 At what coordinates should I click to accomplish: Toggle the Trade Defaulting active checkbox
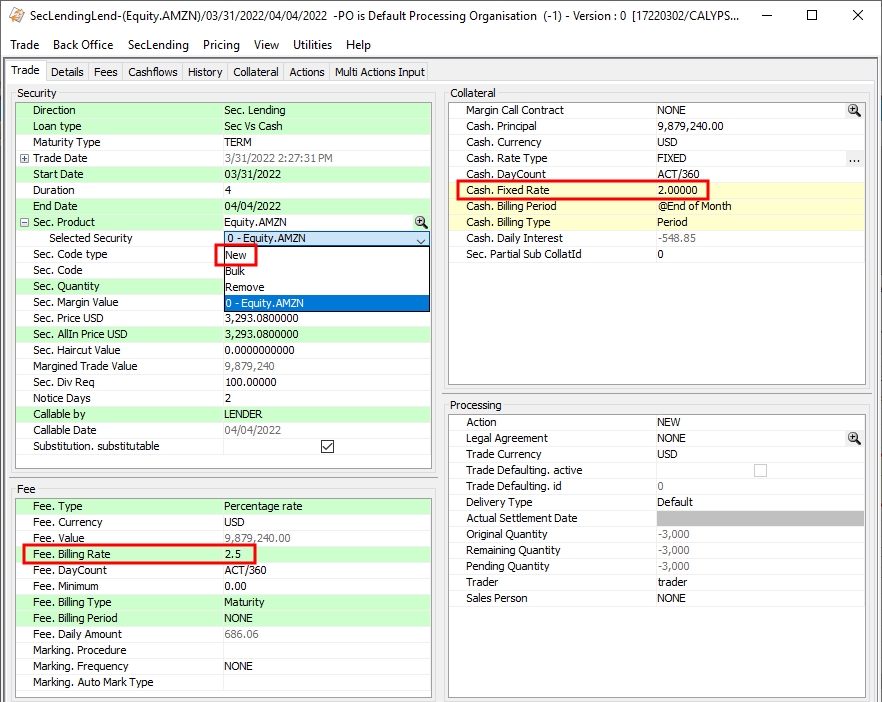point(760,470)
